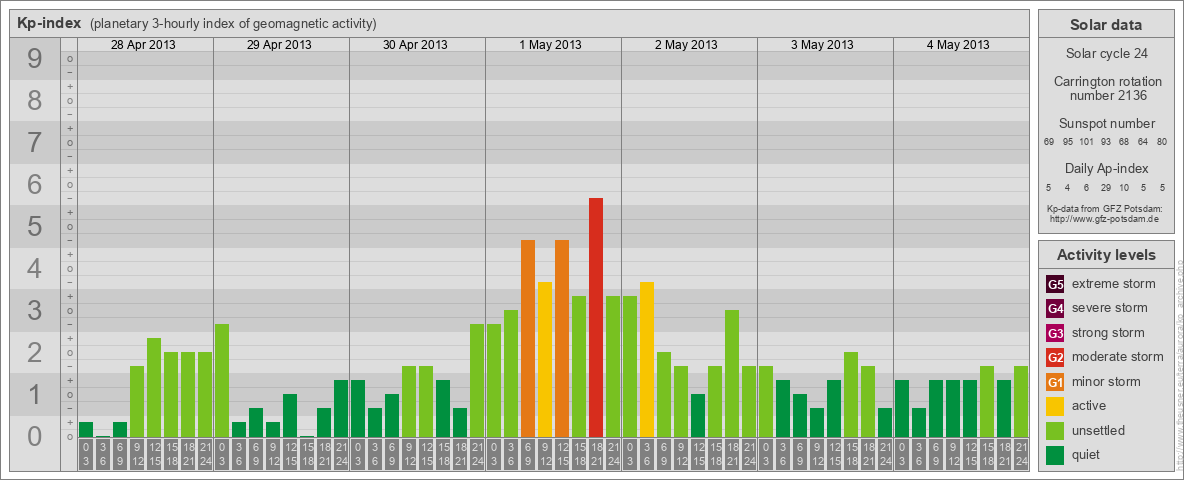Screen dimensions: 1184x480
Task: Click 'Carrington rotation number 2136'
Action: [x=1107, y=88]
